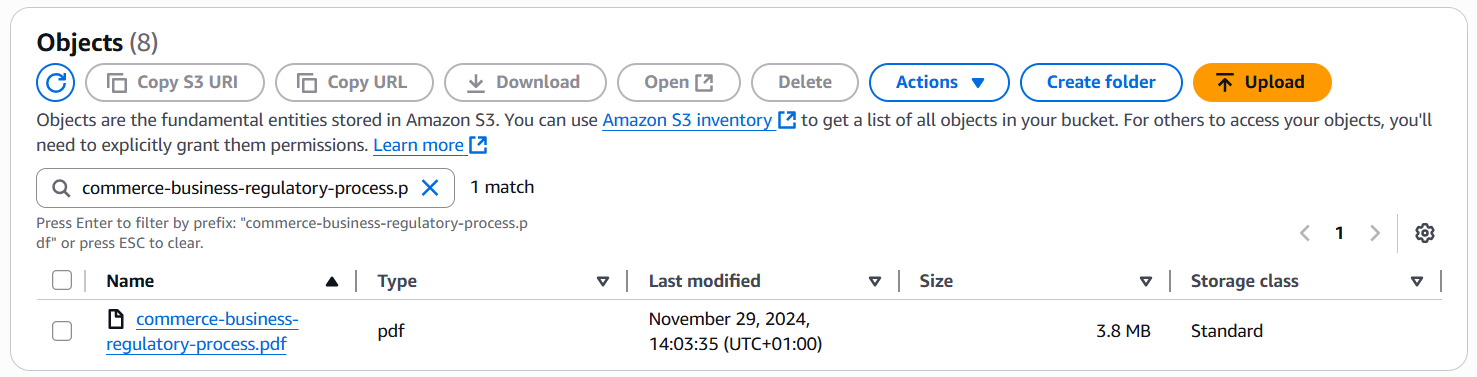Sort by Storage class column arrow

pyautogui.click(x=1417, y=282)
